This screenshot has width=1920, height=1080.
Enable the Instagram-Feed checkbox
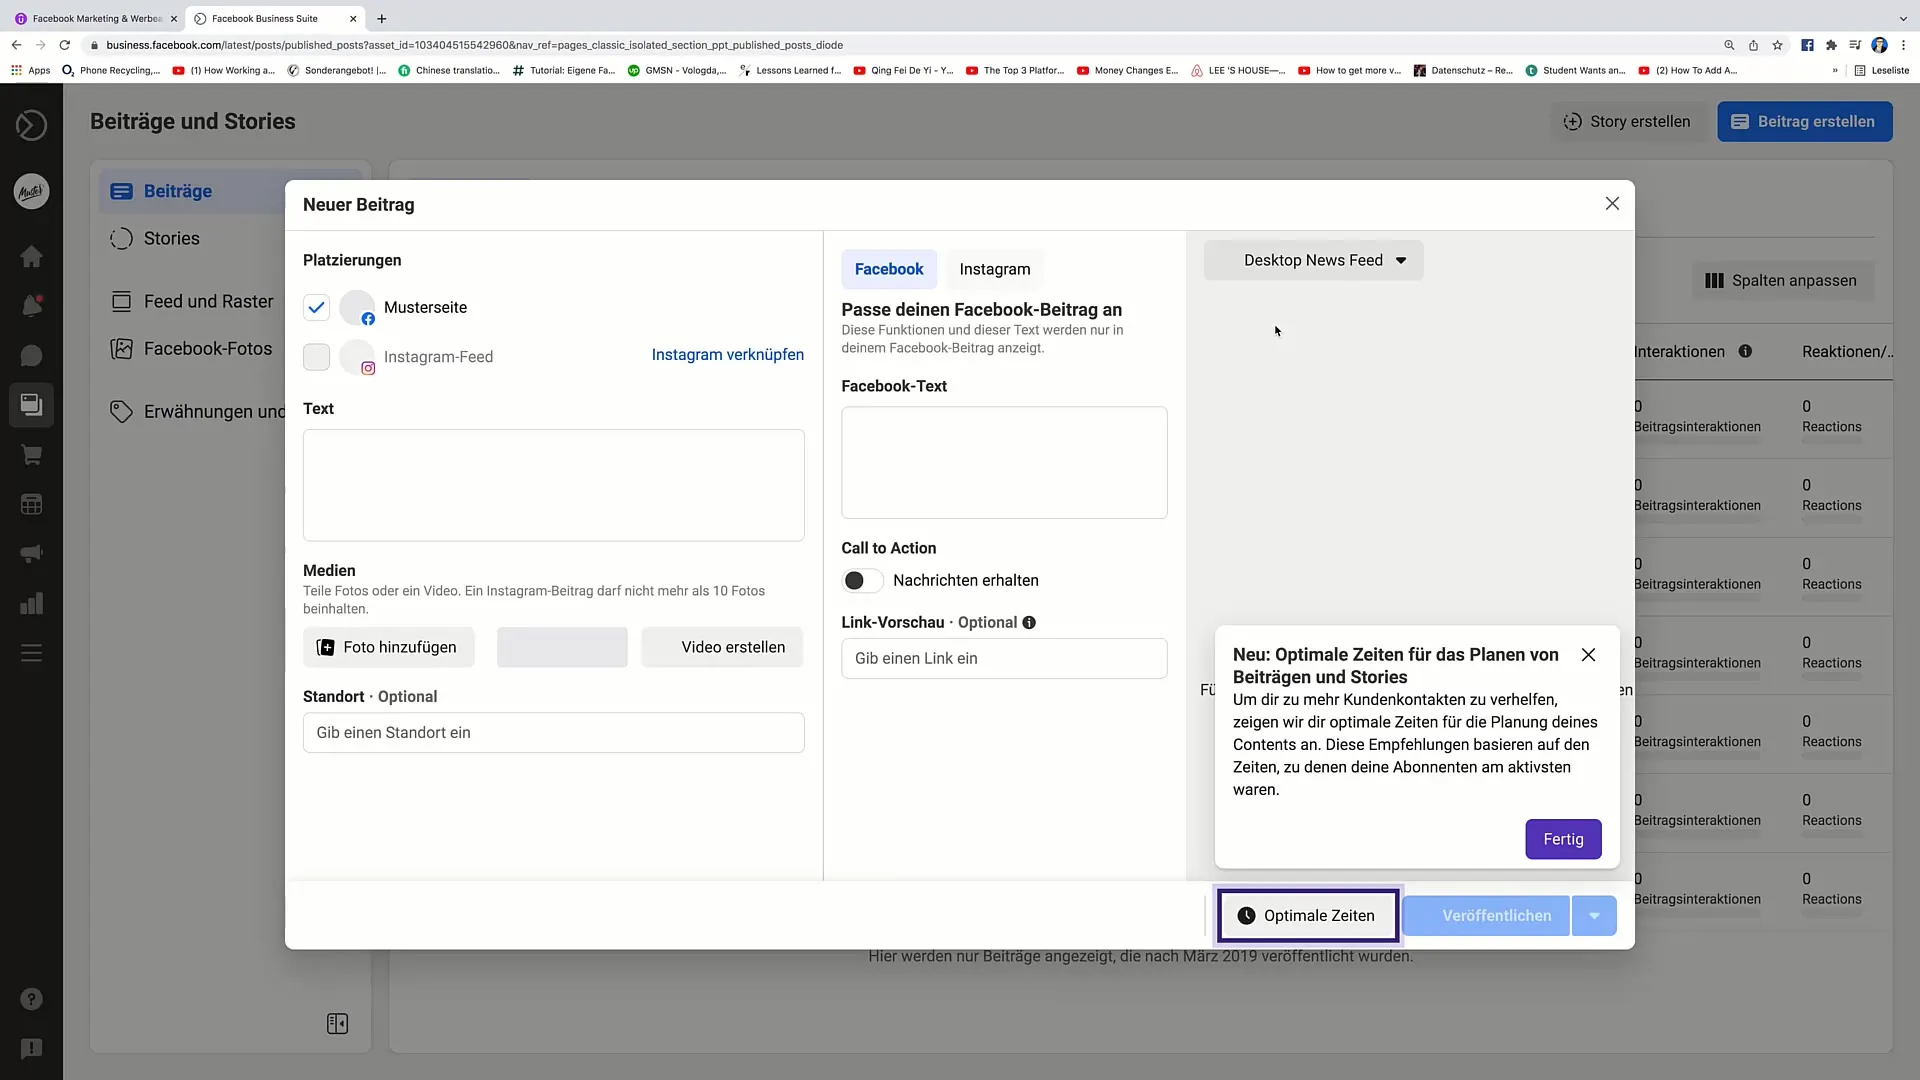[x=316, y=355]
